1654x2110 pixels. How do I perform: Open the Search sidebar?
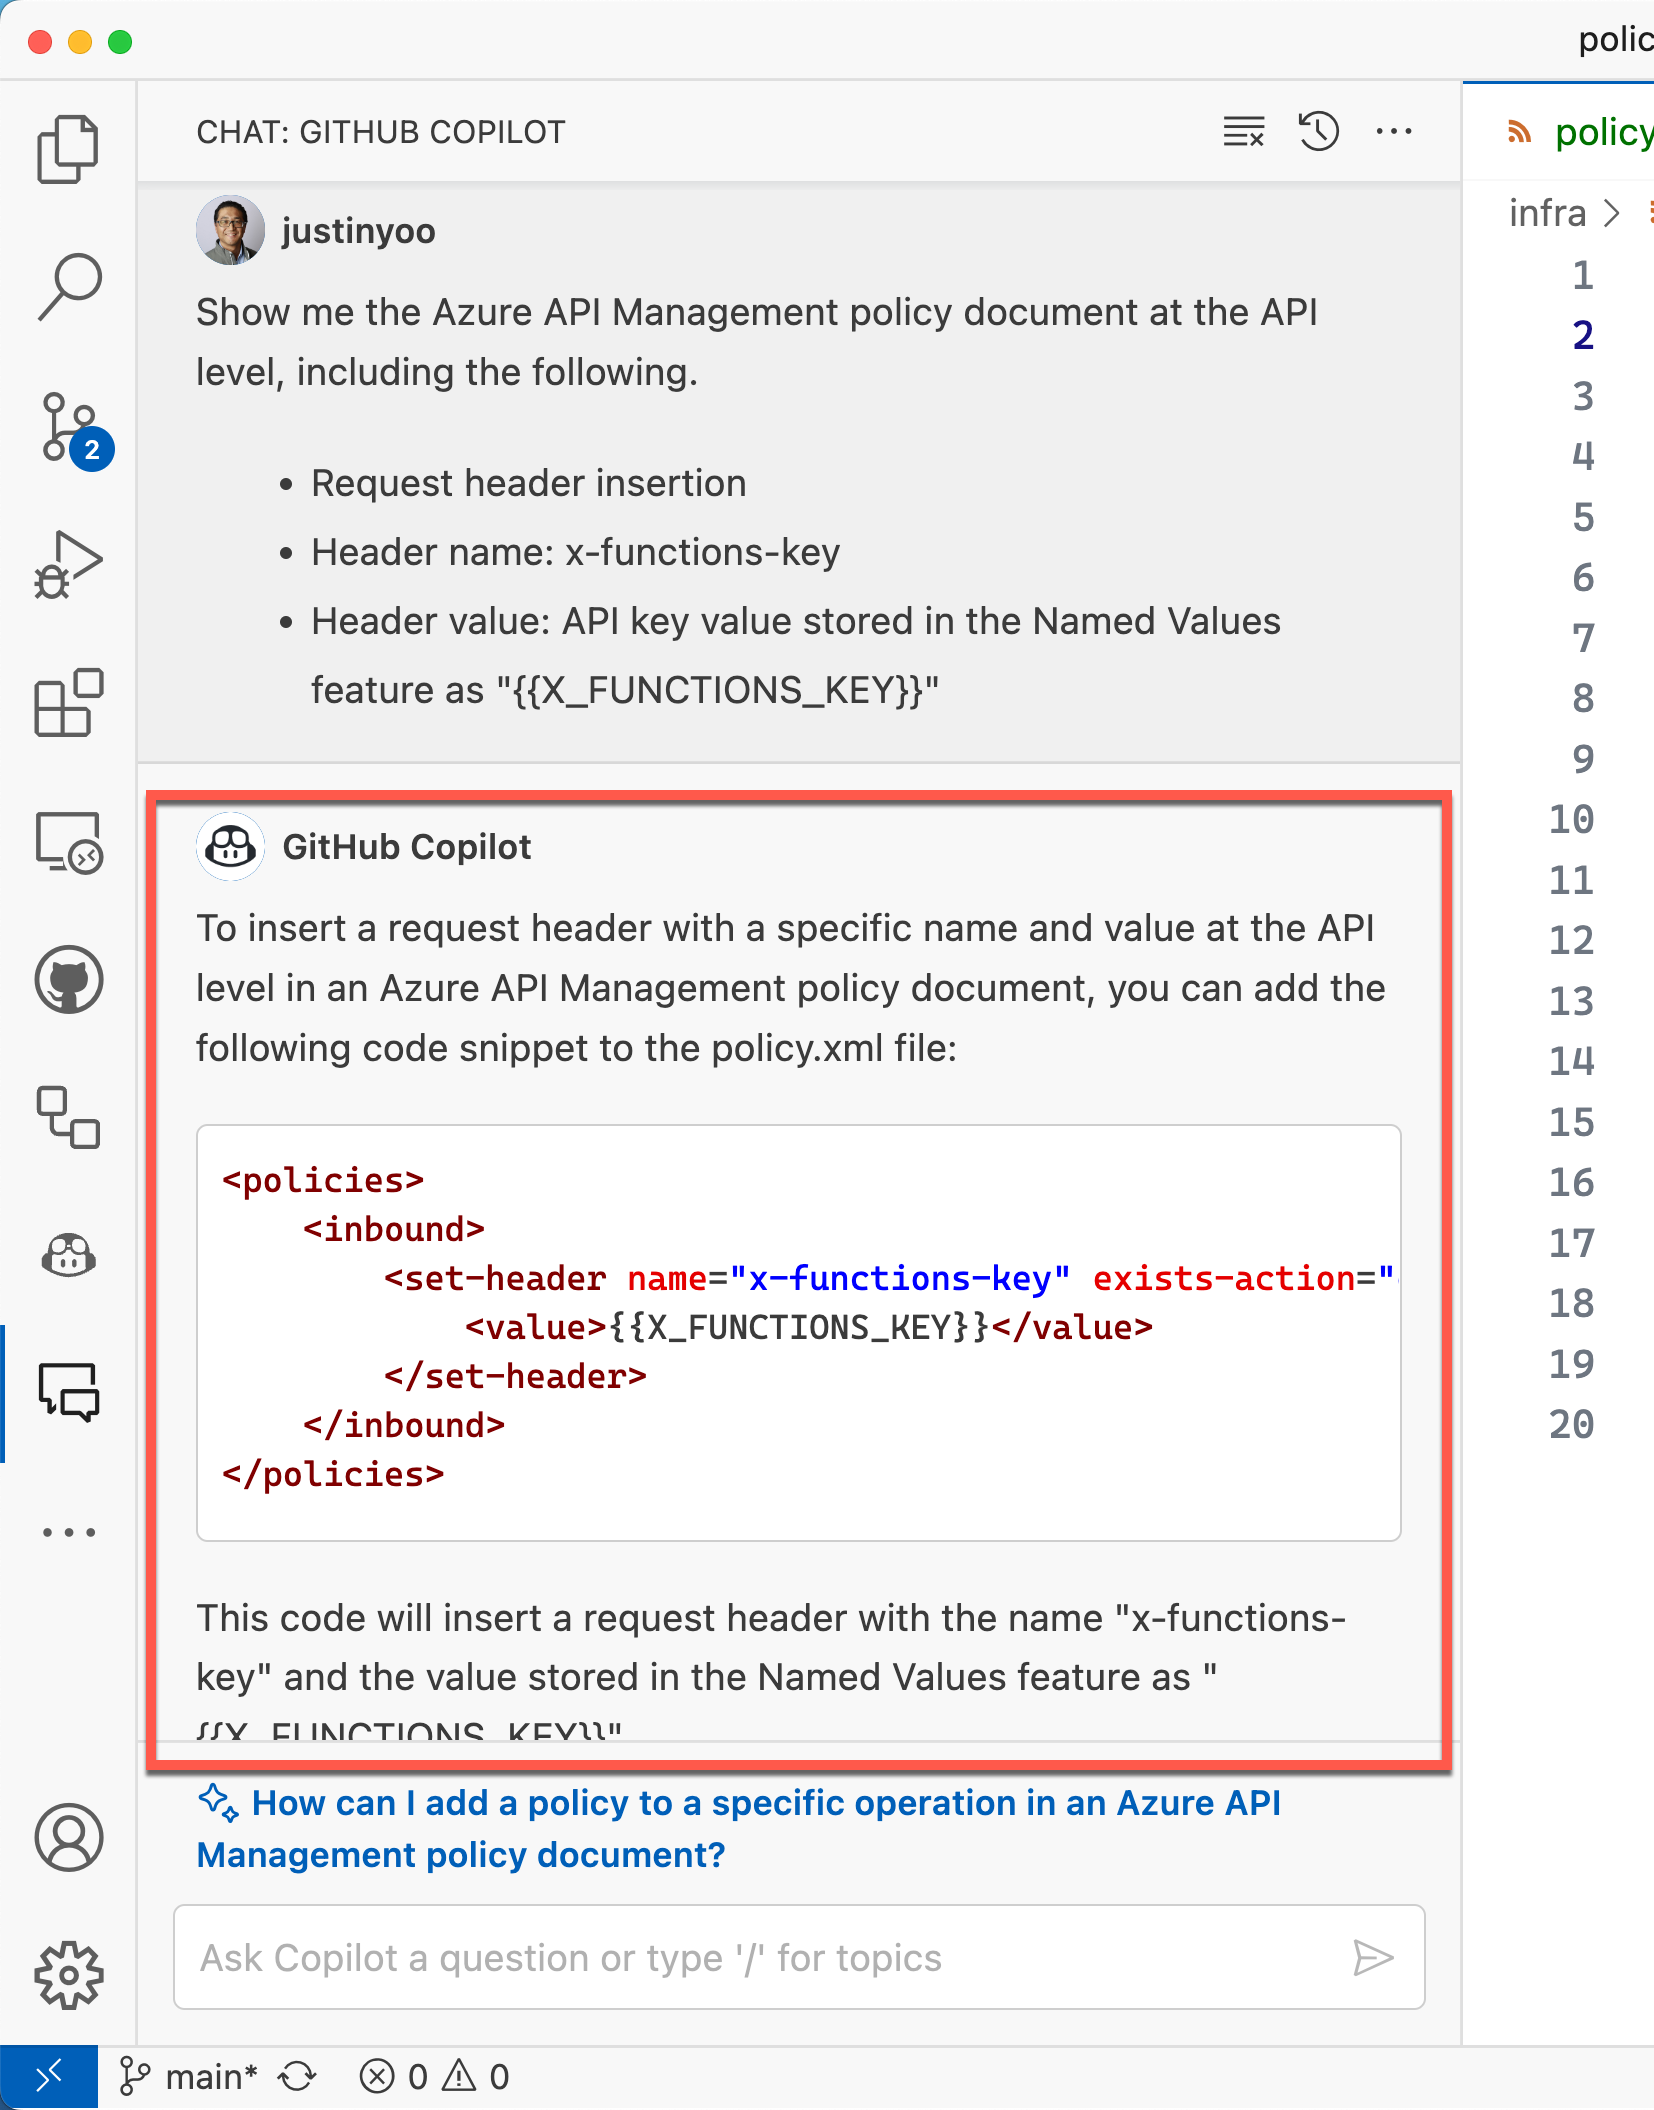pos(68,285)
